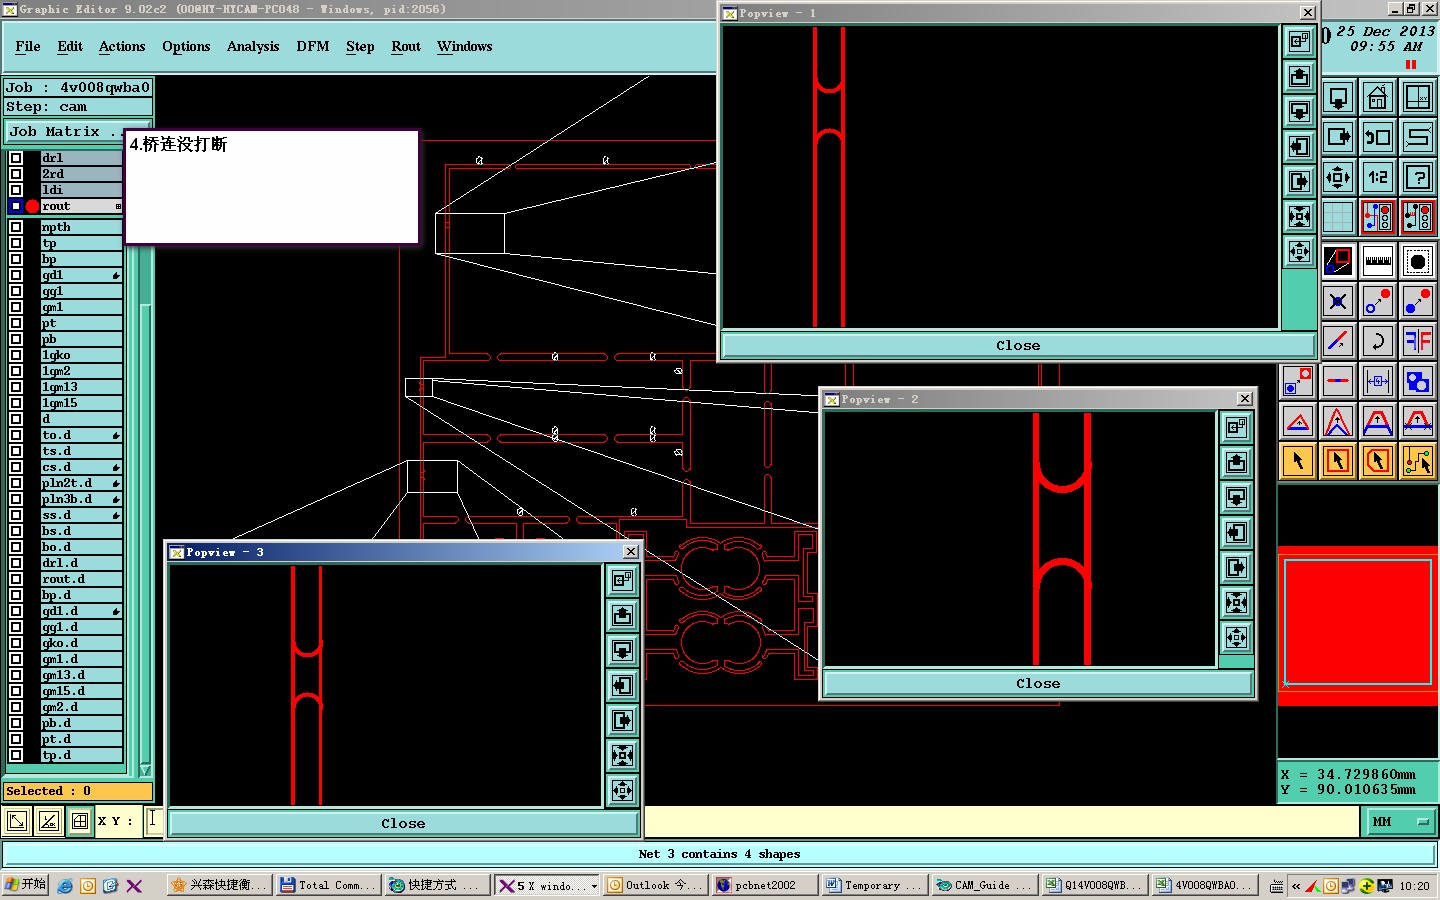
Task: Toggle the drl layer checkbox
Action: tap(16, 158)
